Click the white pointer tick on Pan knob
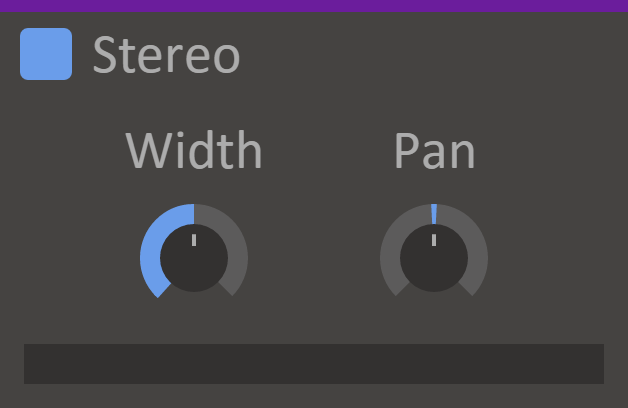This screenshot has width=628, height=408. [434, 240]
